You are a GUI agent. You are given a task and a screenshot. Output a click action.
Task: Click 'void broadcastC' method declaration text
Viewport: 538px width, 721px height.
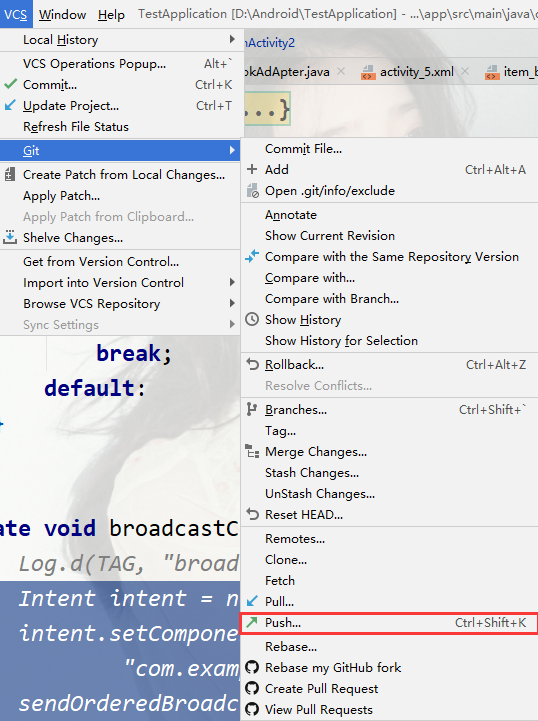[x=142, y=528]
